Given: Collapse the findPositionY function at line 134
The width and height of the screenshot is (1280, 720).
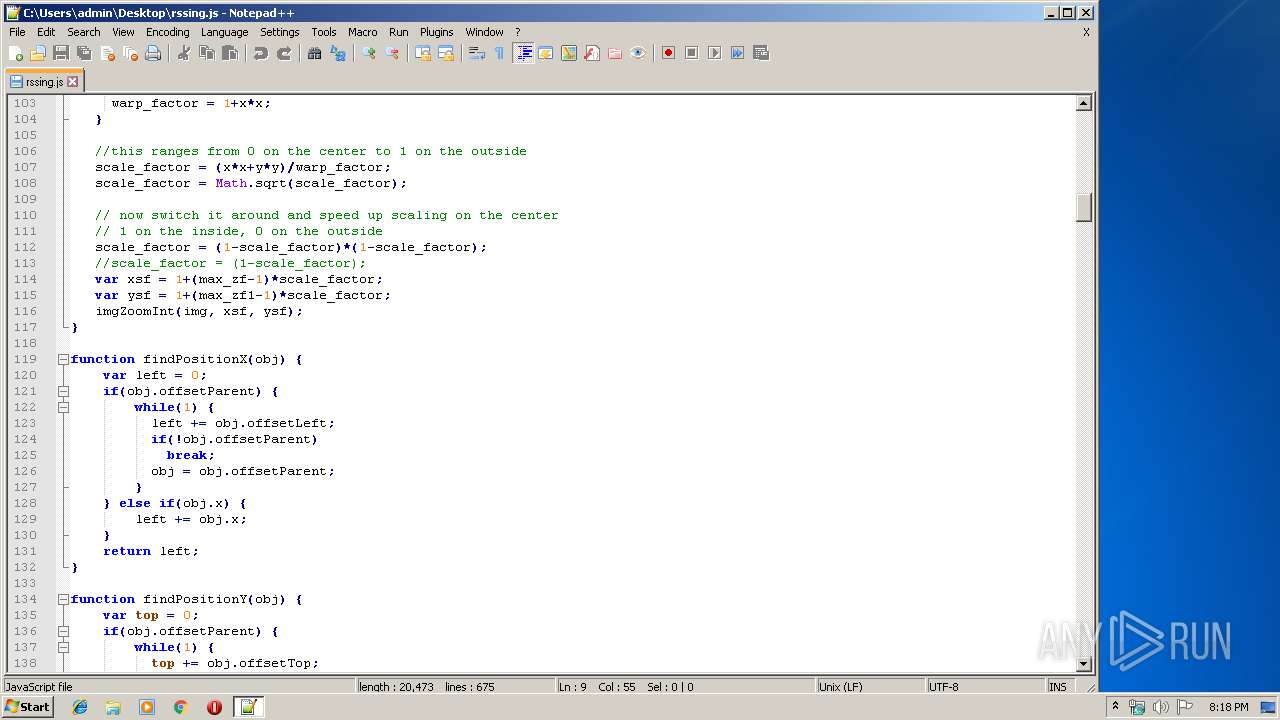Looking at the screenshot, I should [x=63, y=599].
